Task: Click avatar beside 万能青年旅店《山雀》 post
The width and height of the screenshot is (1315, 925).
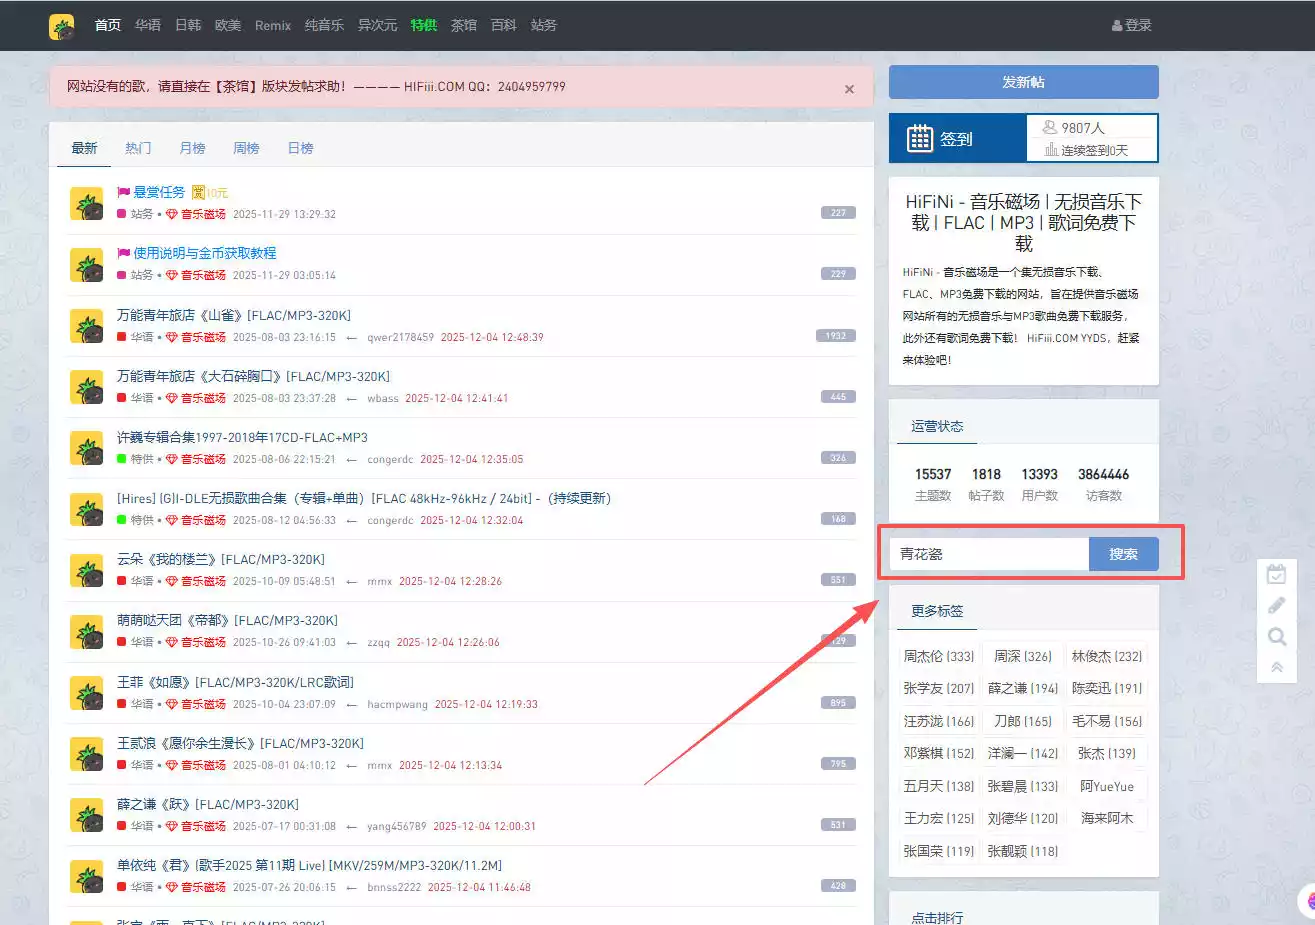Action: 87,326
